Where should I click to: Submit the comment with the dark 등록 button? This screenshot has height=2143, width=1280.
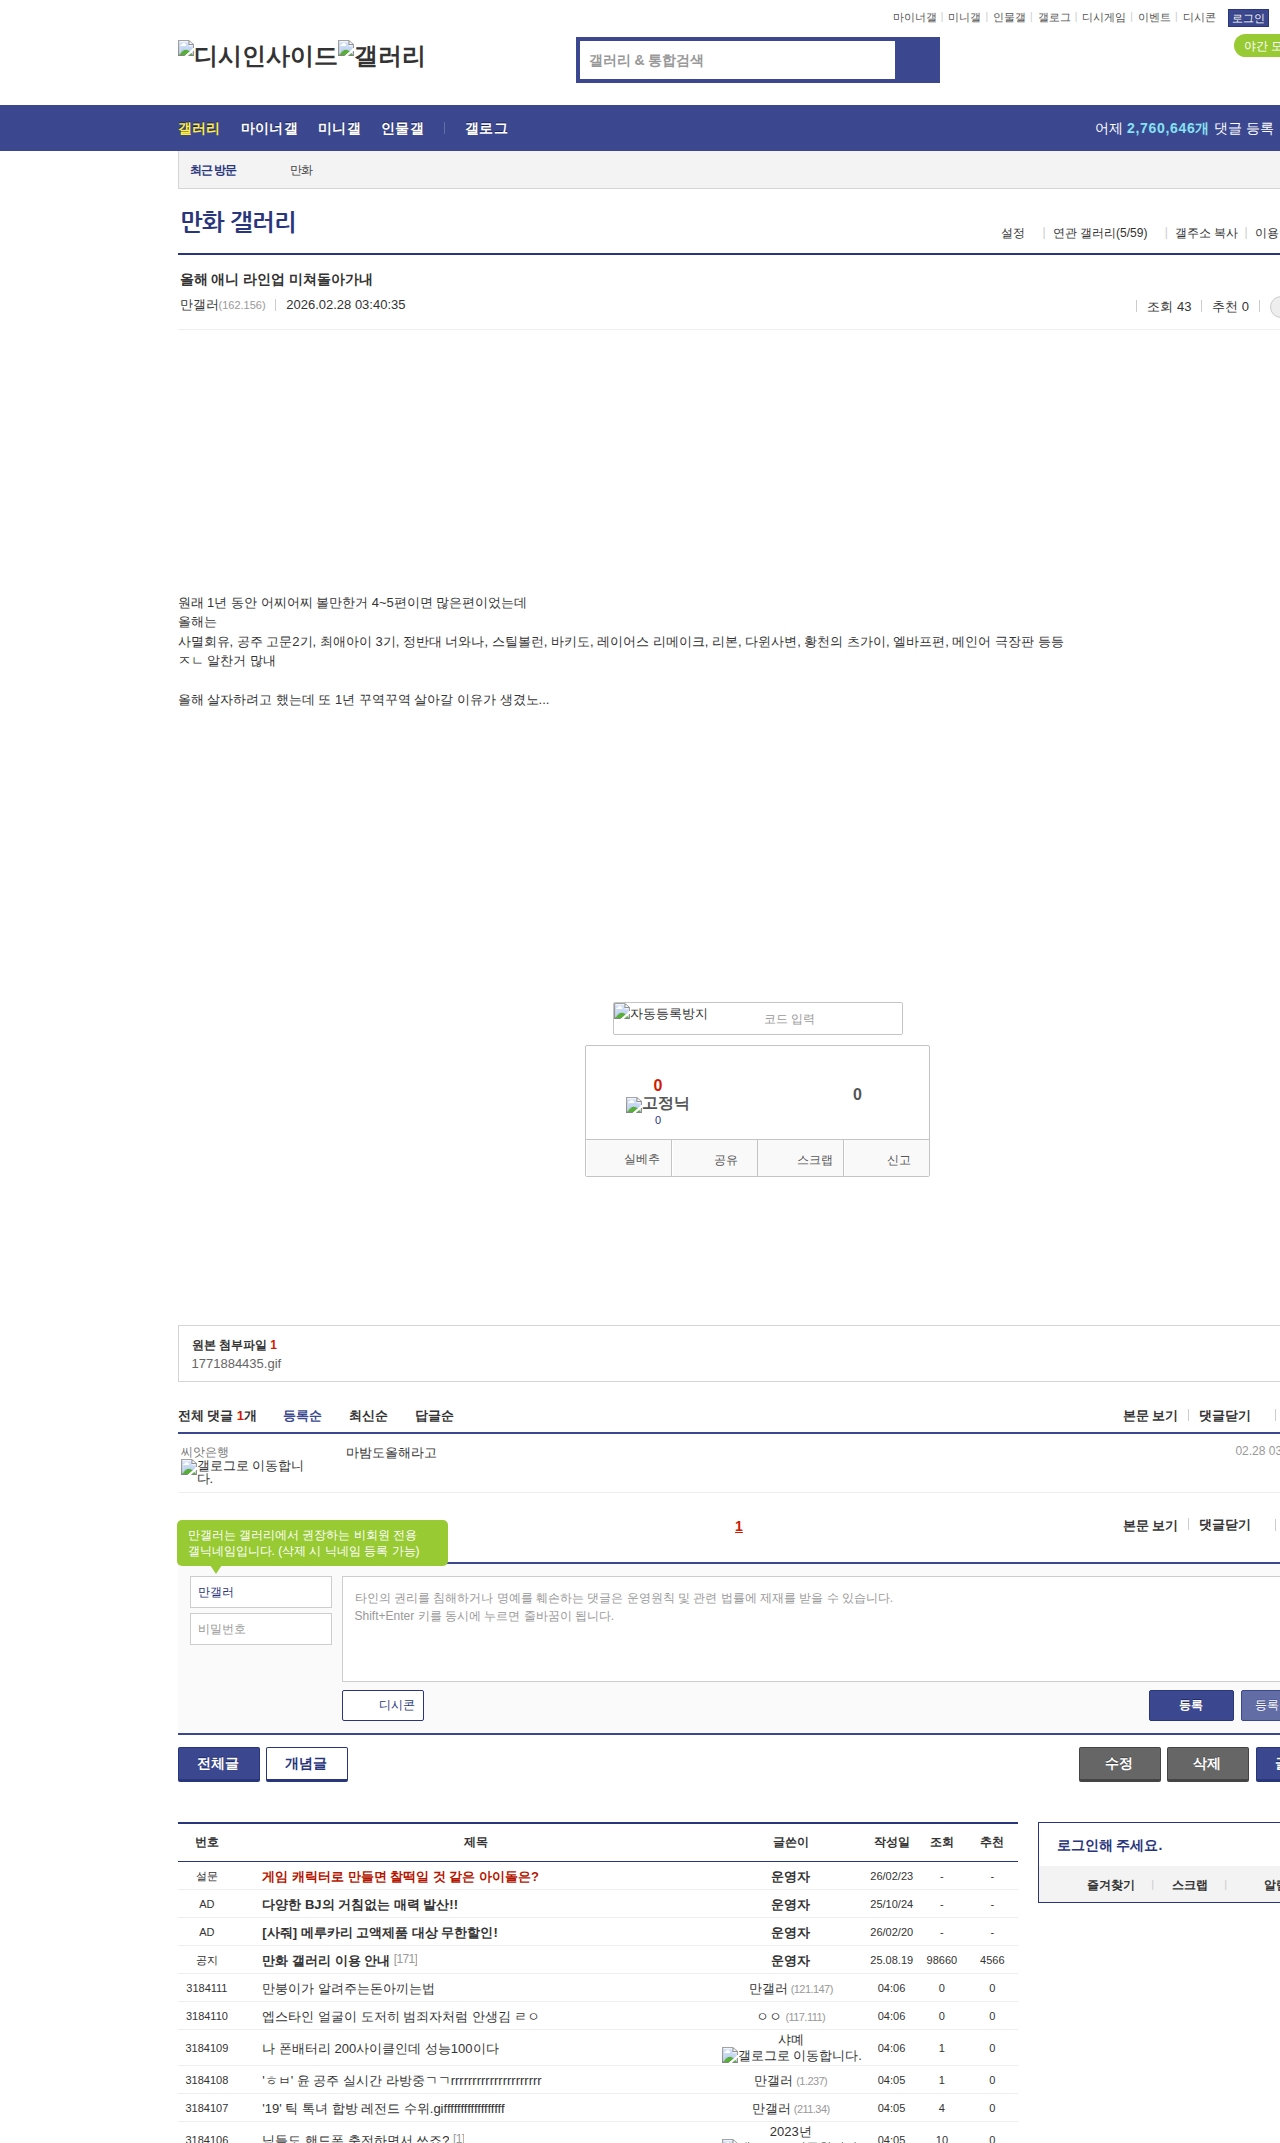click(x=1191, y=1705)
